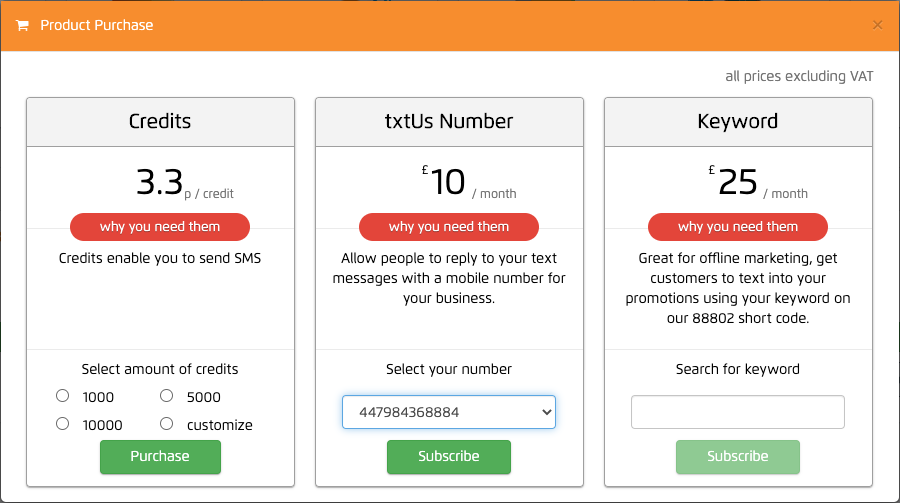Click the shopping cart icon in header
900x503 pixels.
click(x=22, y=25)
